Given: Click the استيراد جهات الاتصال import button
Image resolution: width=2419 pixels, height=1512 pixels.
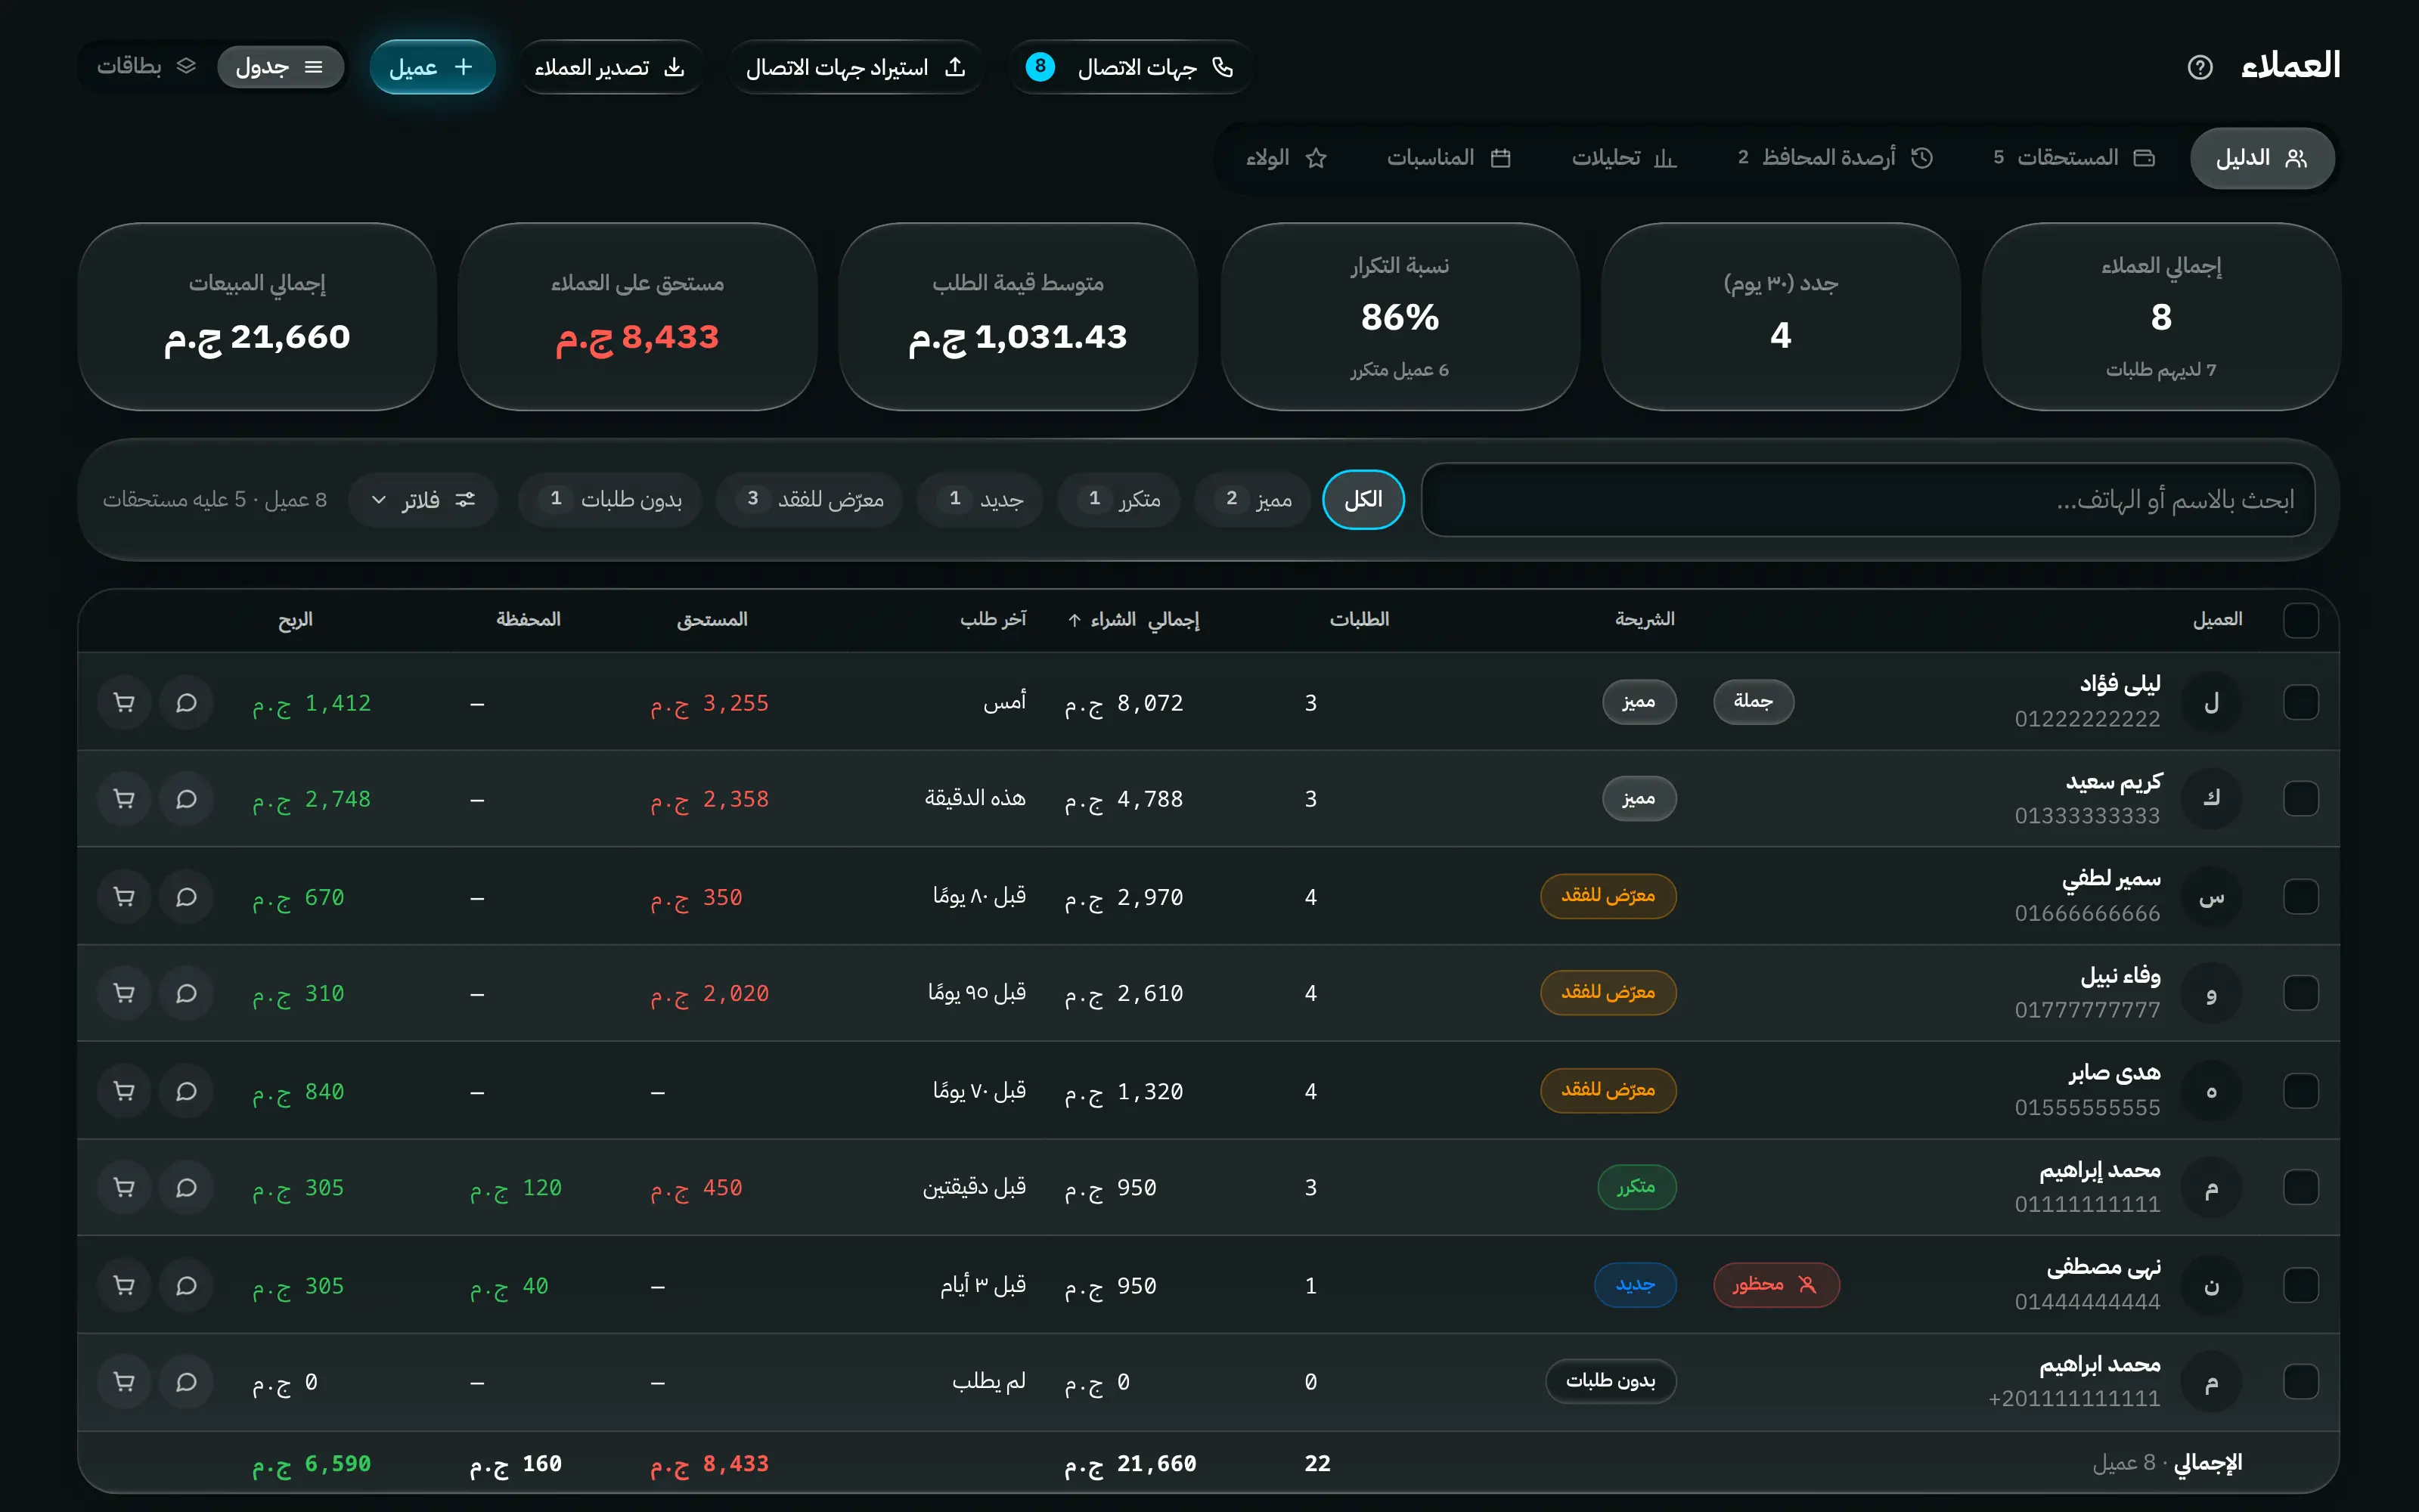Looking at the screenshot, I should tap(855, 67).
